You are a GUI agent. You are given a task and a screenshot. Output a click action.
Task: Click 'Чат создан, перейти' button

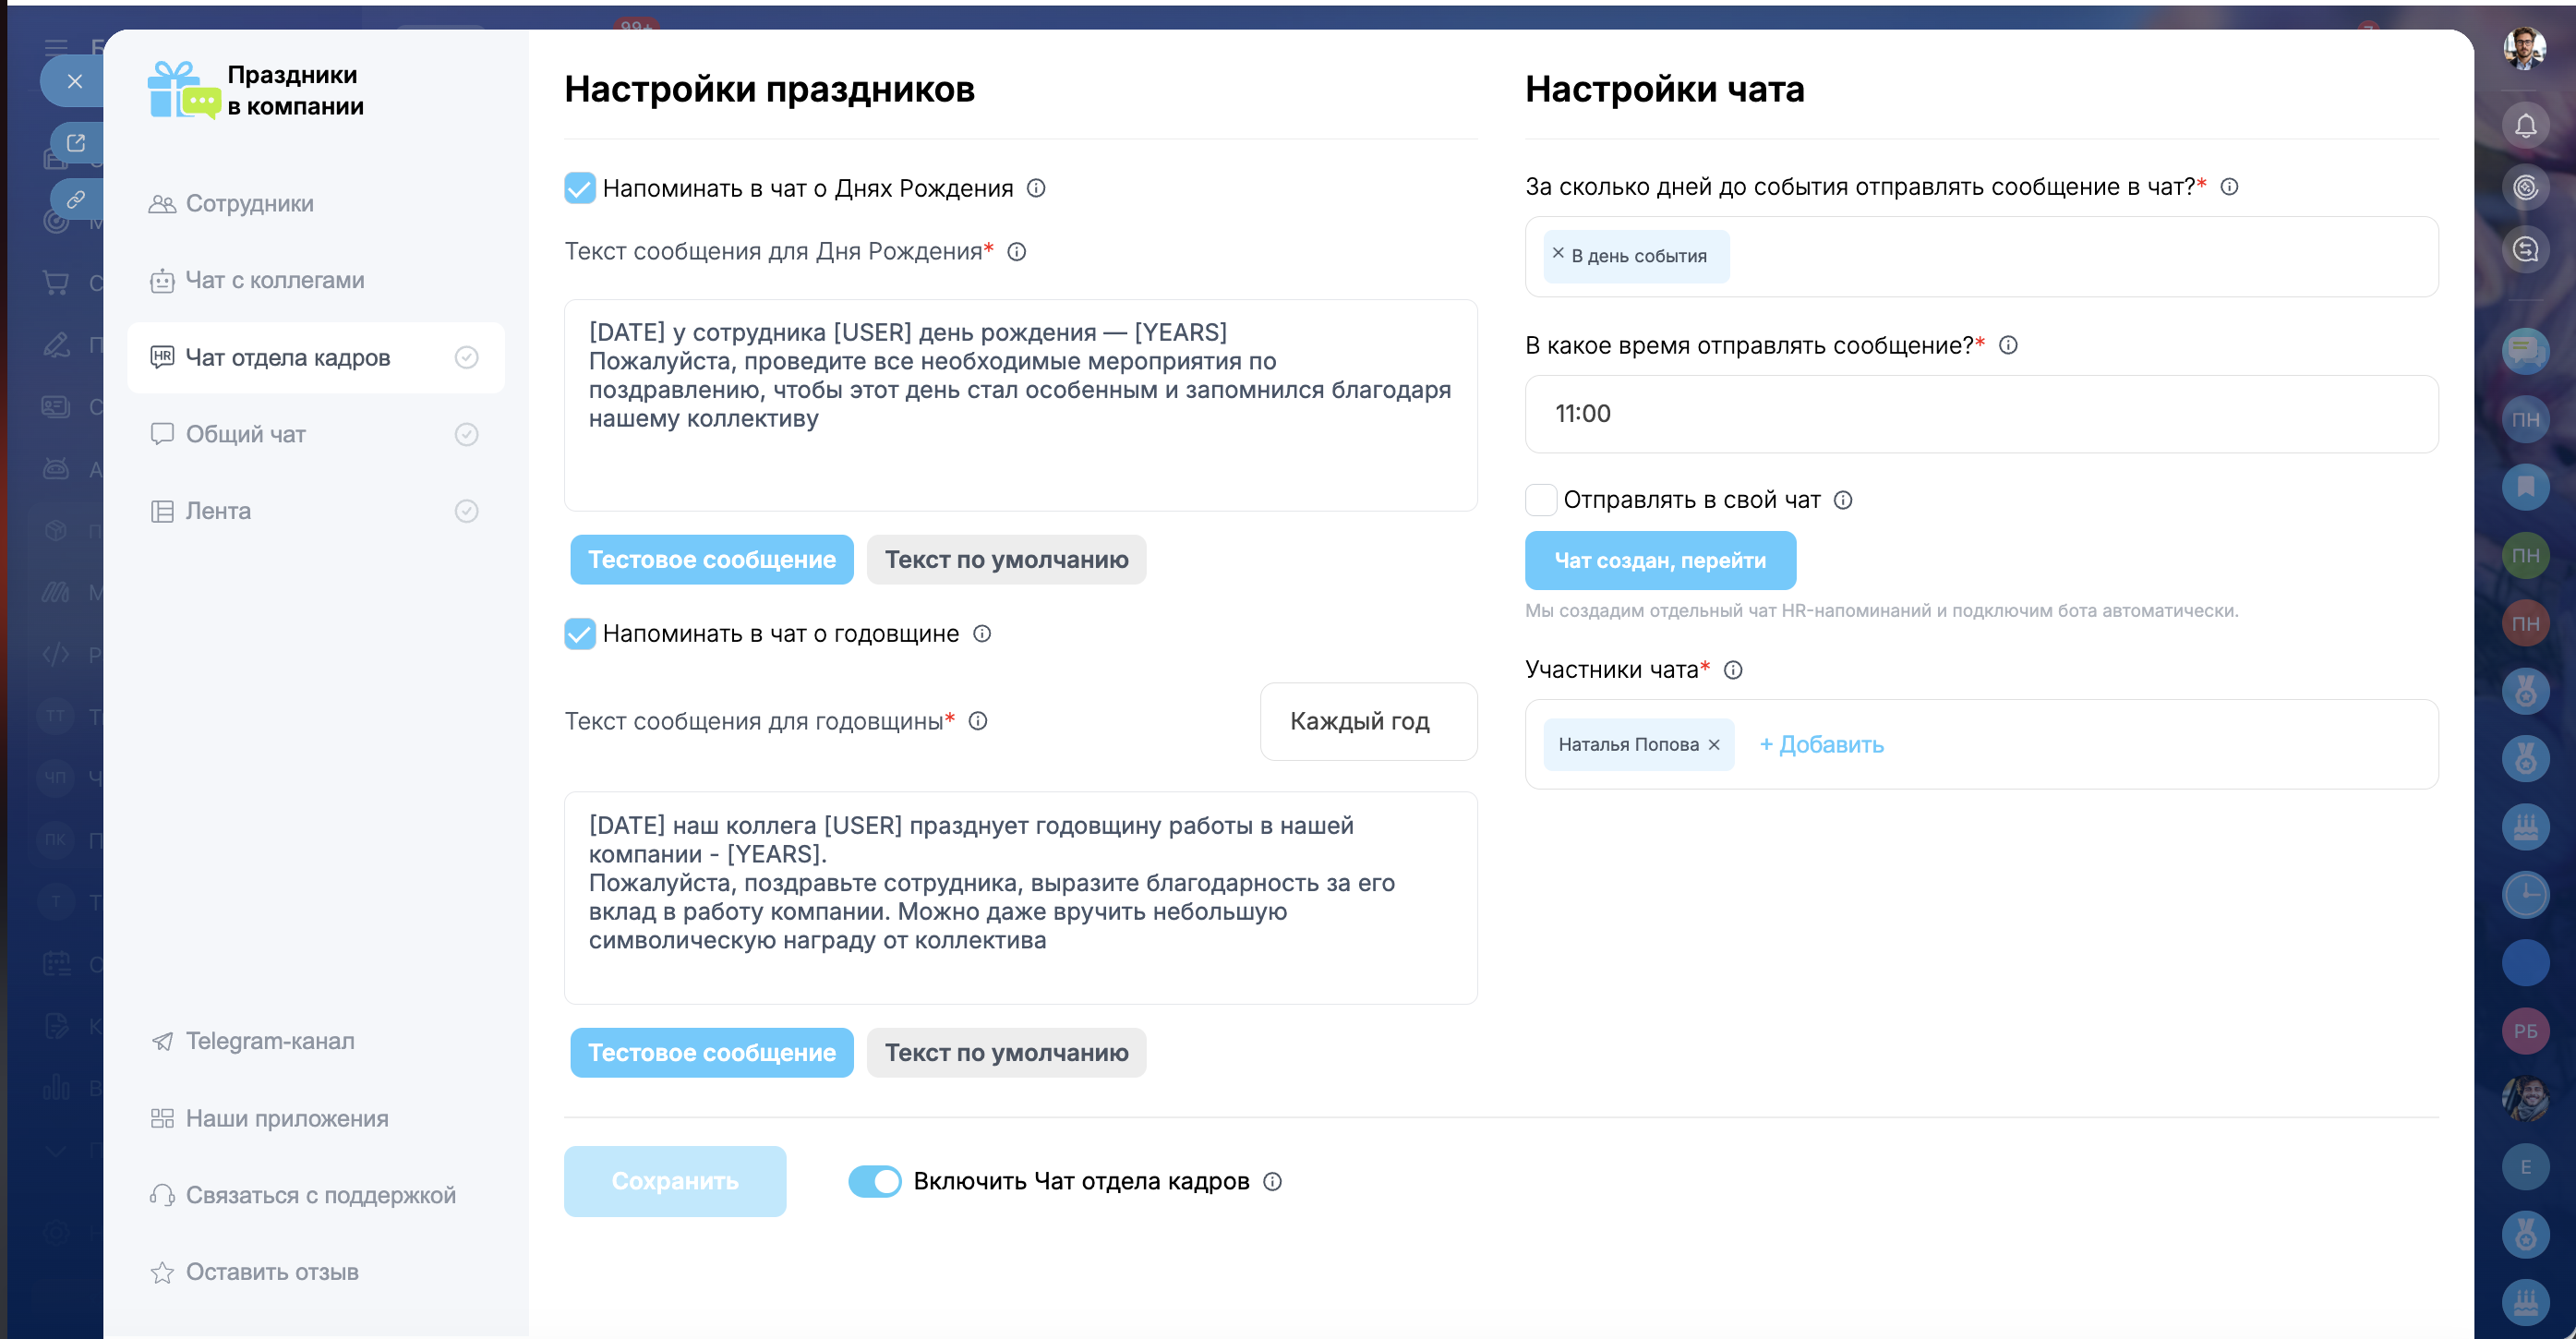[1659, 560]
